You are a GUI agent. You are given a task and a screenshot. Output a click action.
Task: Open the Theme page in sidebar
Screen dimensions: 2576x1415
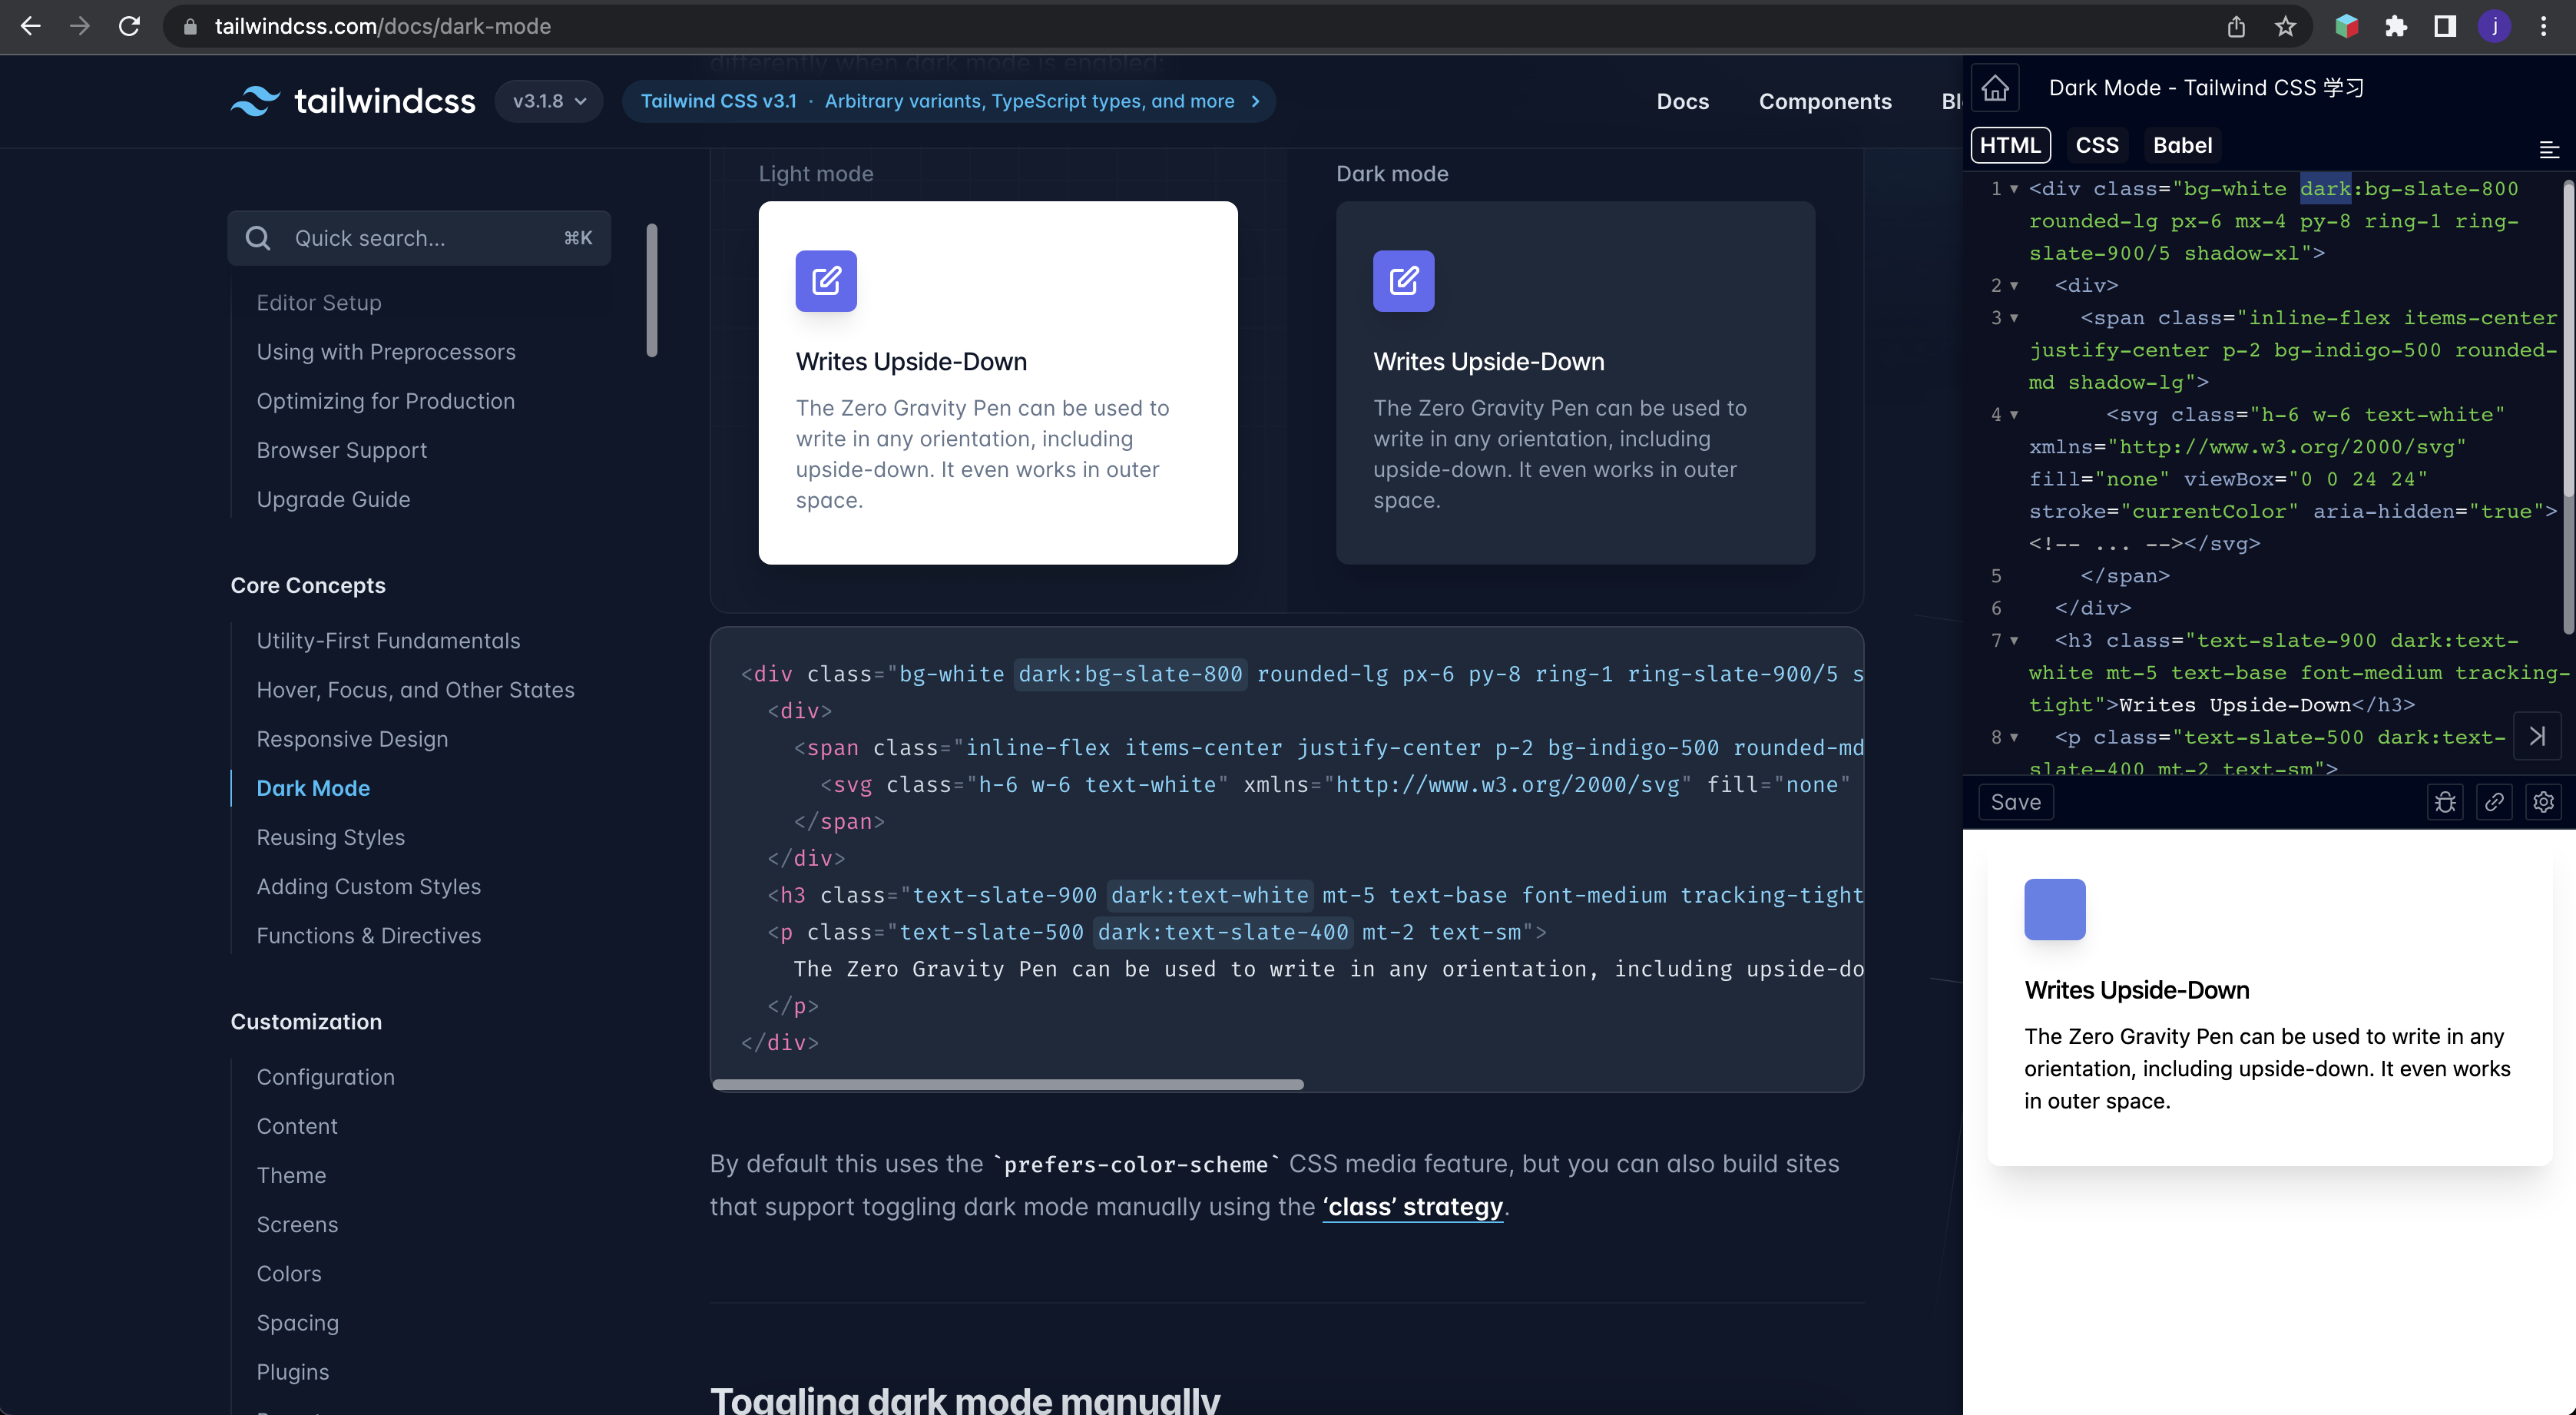[291, 1175]
